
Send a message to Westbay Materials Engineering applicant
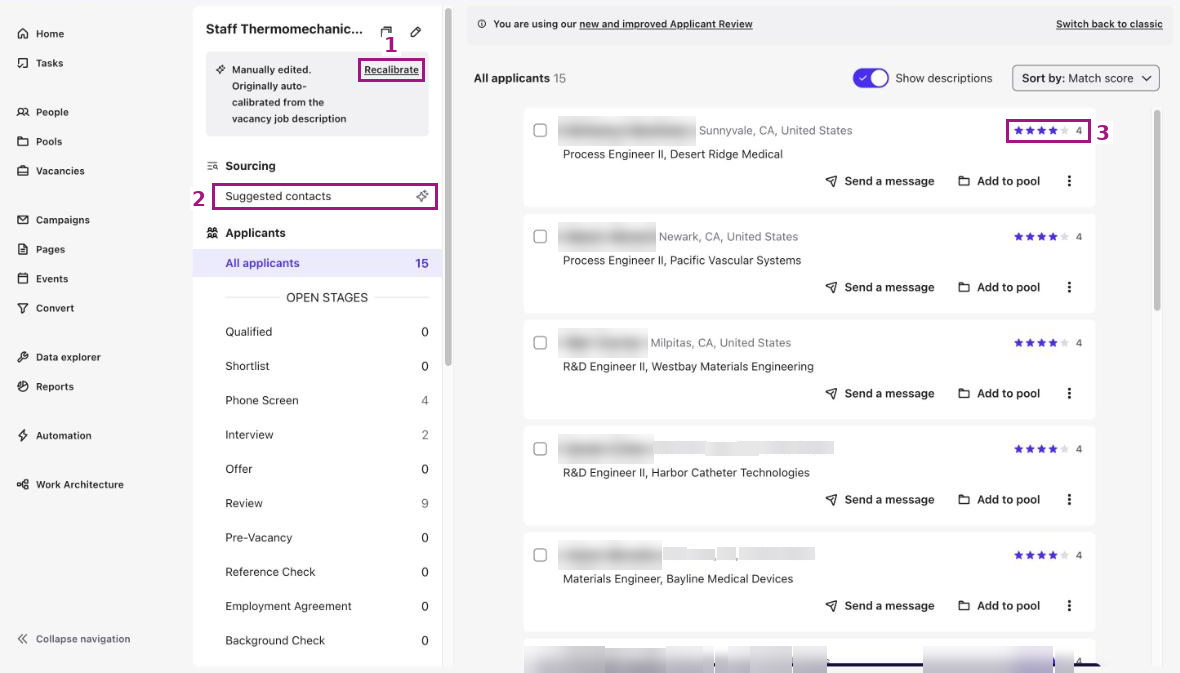(880, 394)
